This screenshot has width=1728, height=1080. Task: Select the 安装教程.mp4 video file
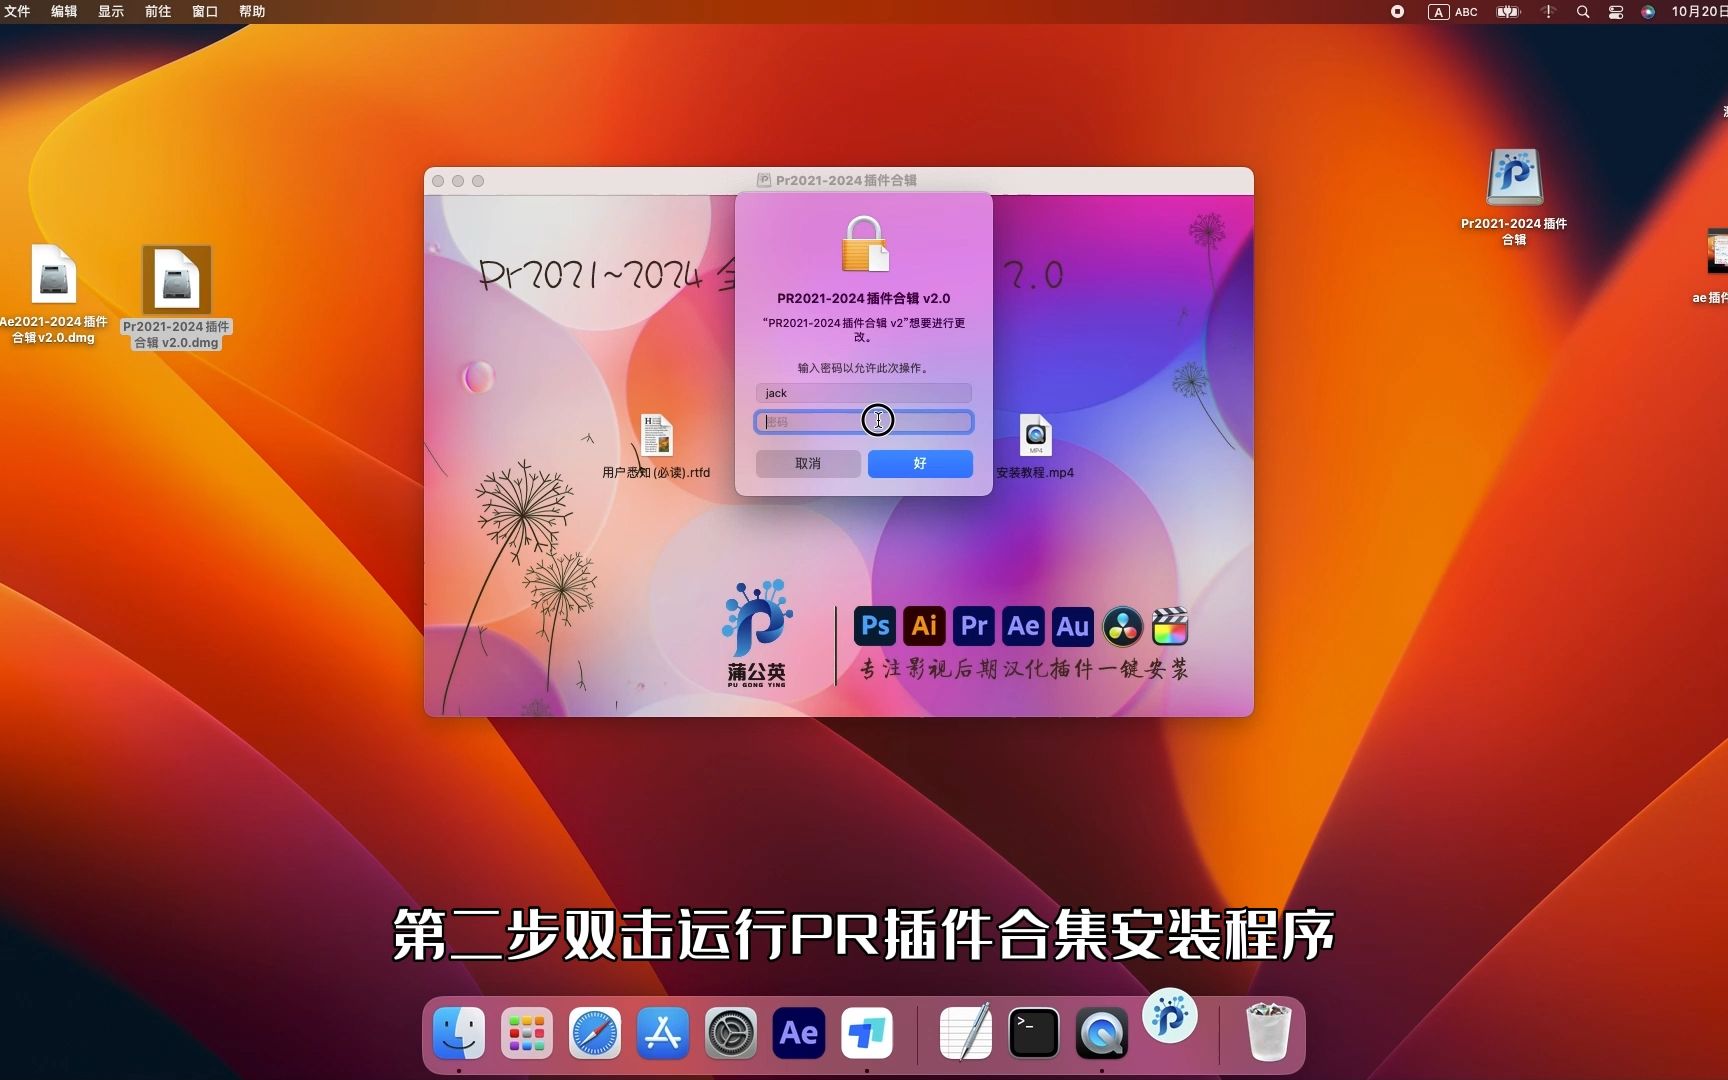point(1035,446)
